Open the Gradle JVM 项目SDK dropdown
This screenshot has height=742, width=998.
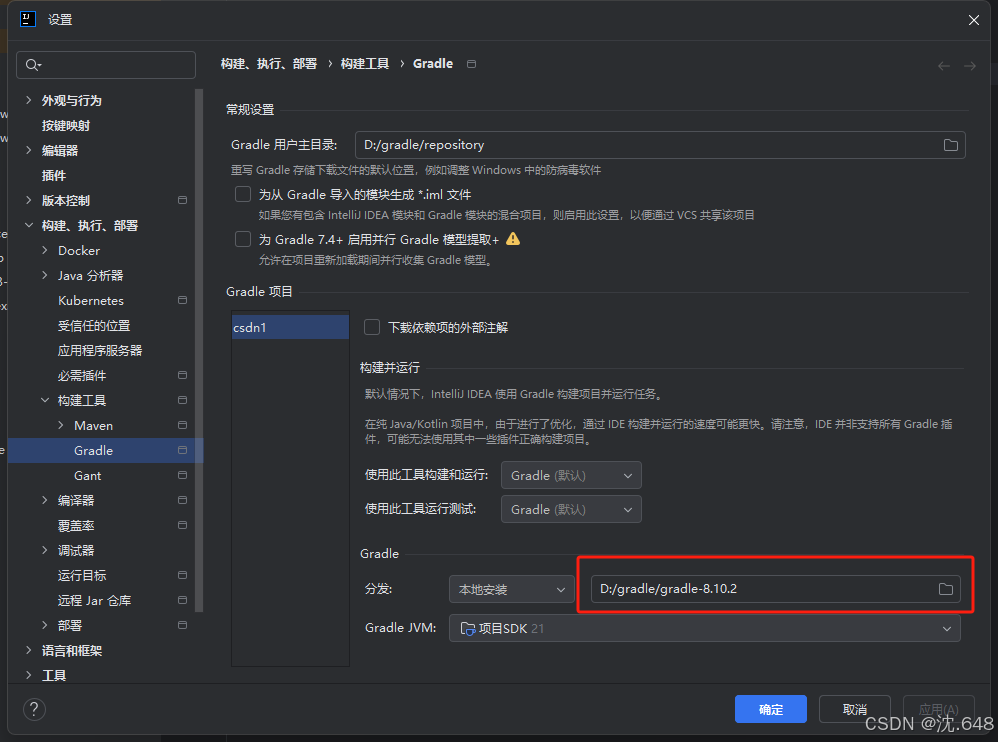[x=705, y=628]
